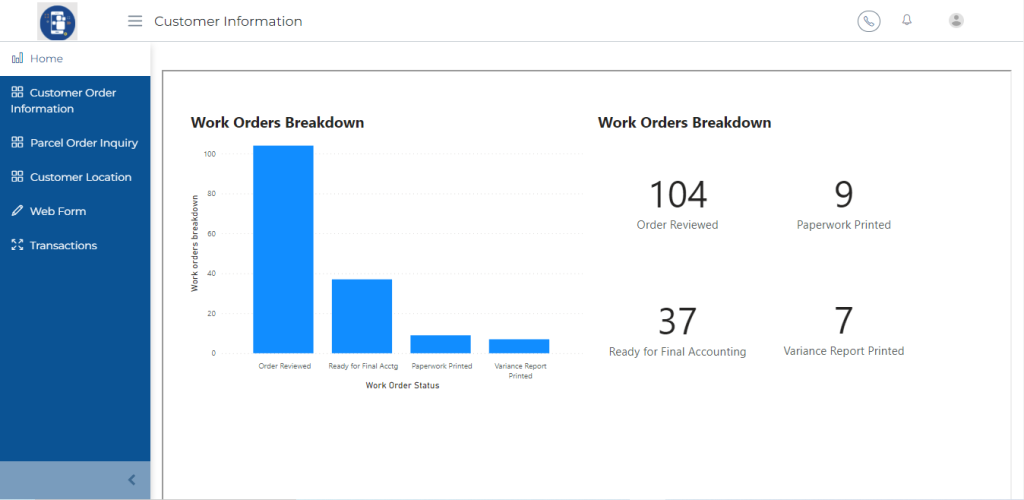Click the Ready for Final Acctg bar
This screenshot has height=500, width=1024.
[x=362, y=316]
